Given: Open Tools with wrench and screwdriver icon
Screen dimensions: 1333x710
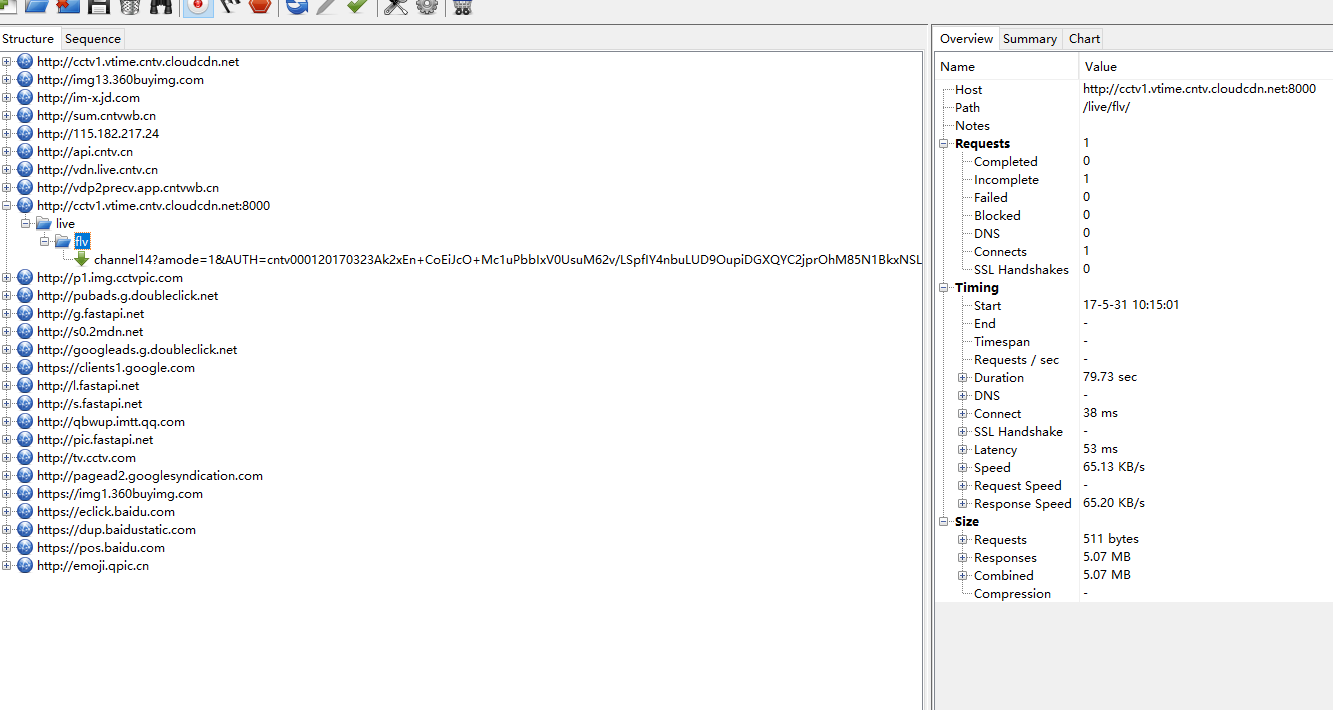Looking at the screenshot, I should tap(396, 6).
